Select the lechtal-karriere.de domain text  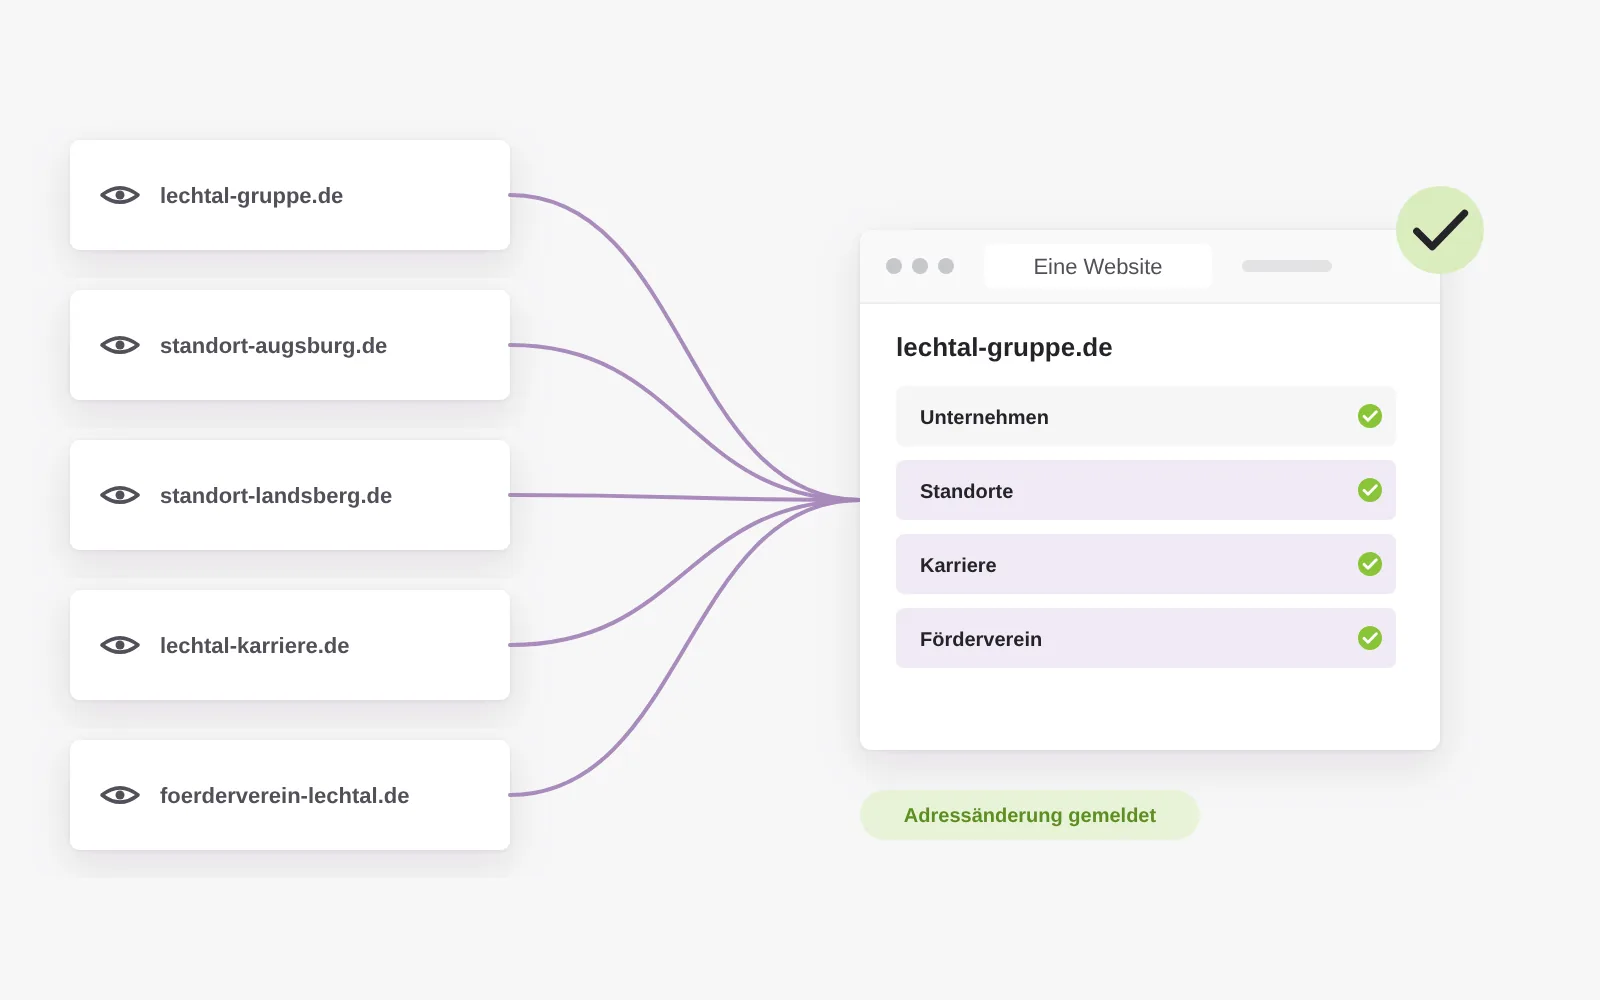pyautogui.click(x=254, y=645)
